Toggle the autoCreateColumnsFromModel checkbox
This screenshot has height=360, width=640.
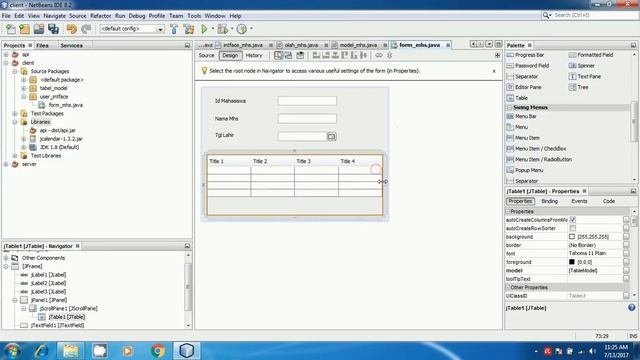573,220
